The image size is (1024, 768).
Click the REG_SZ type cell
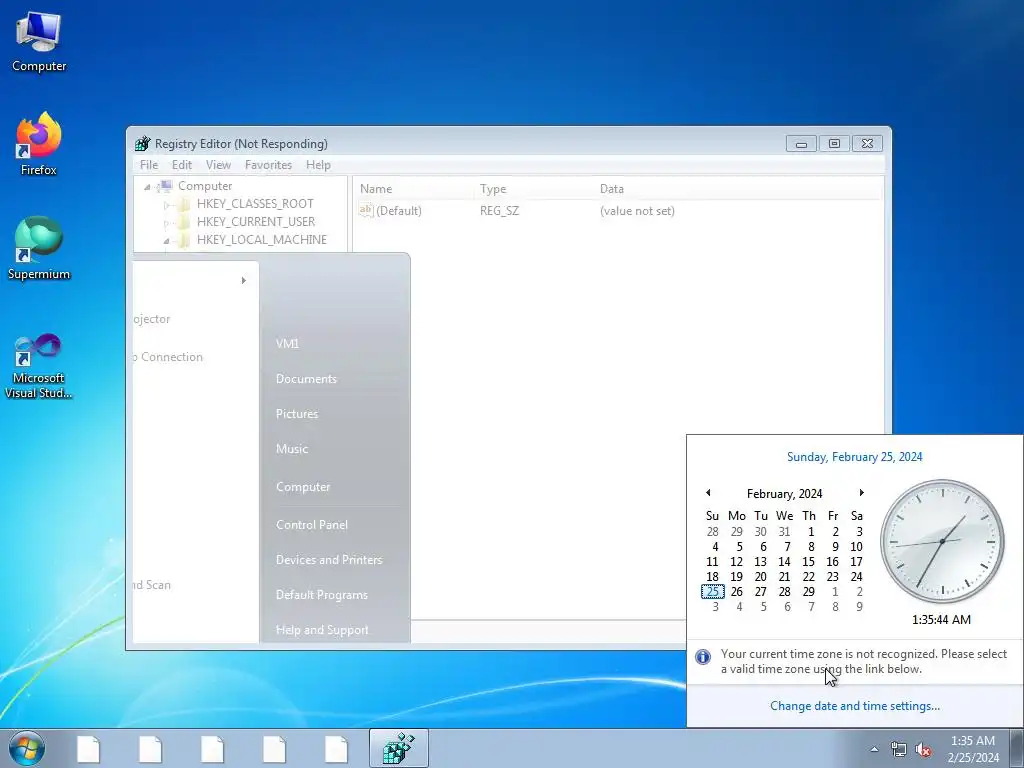point(500,211)
